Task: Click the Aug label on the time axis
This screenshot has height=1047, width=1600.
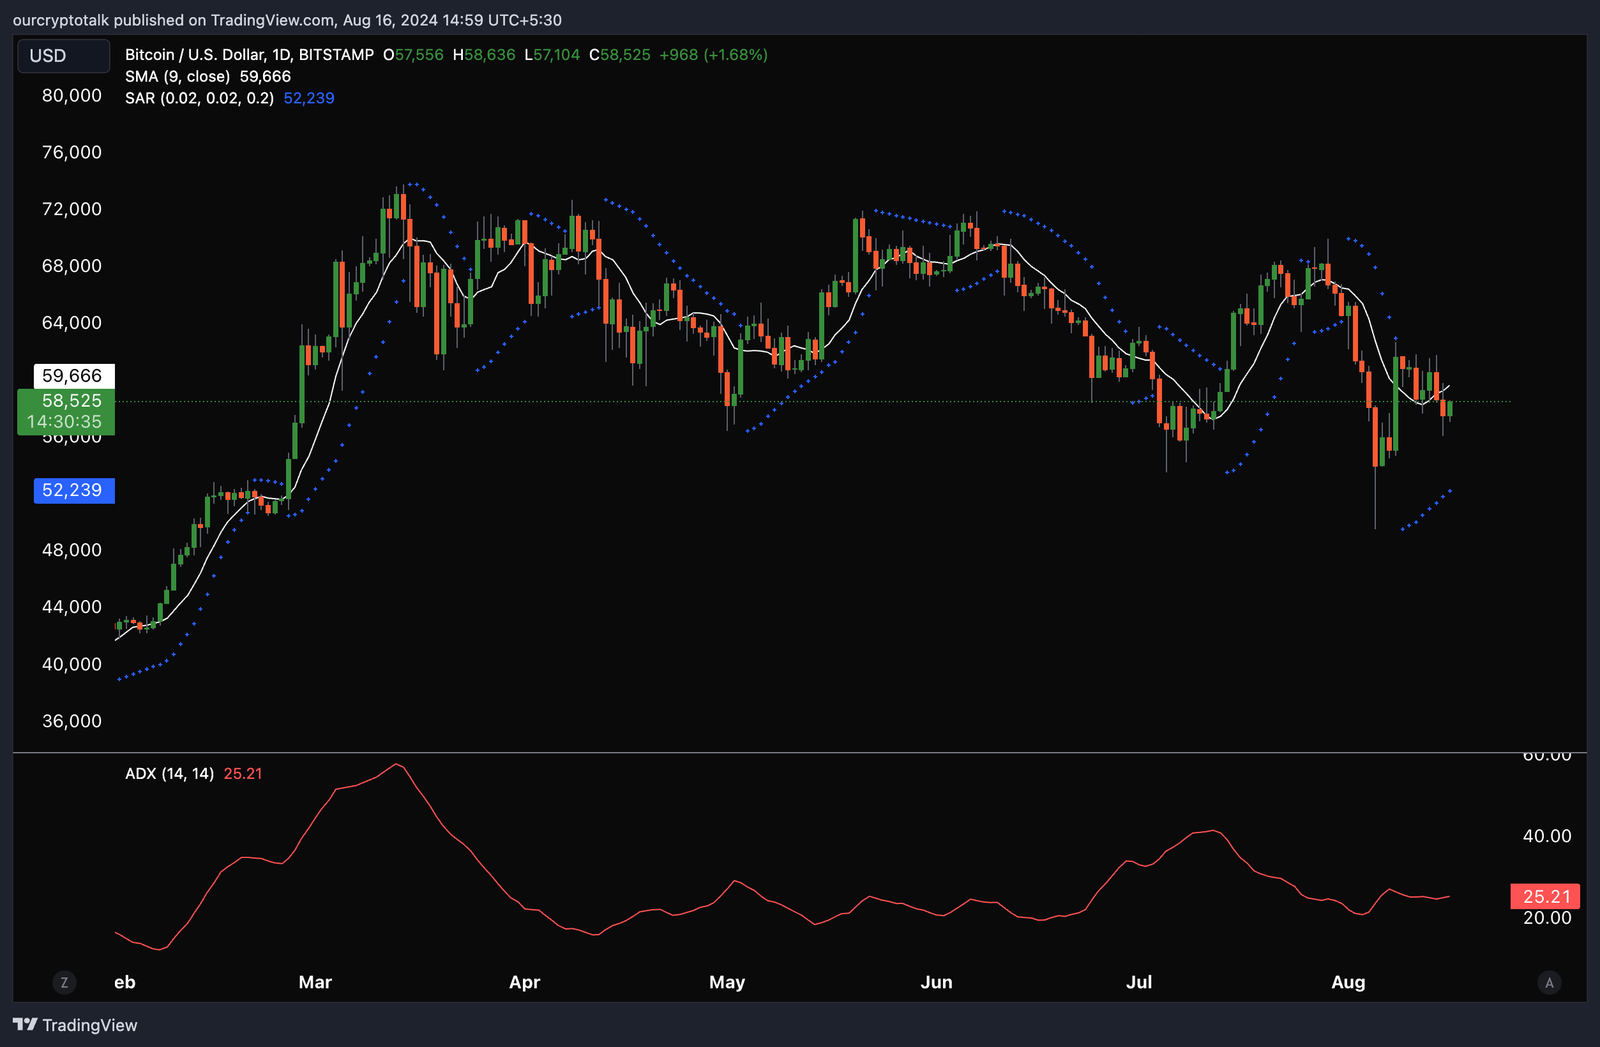Action: [x=1348, y=982]
